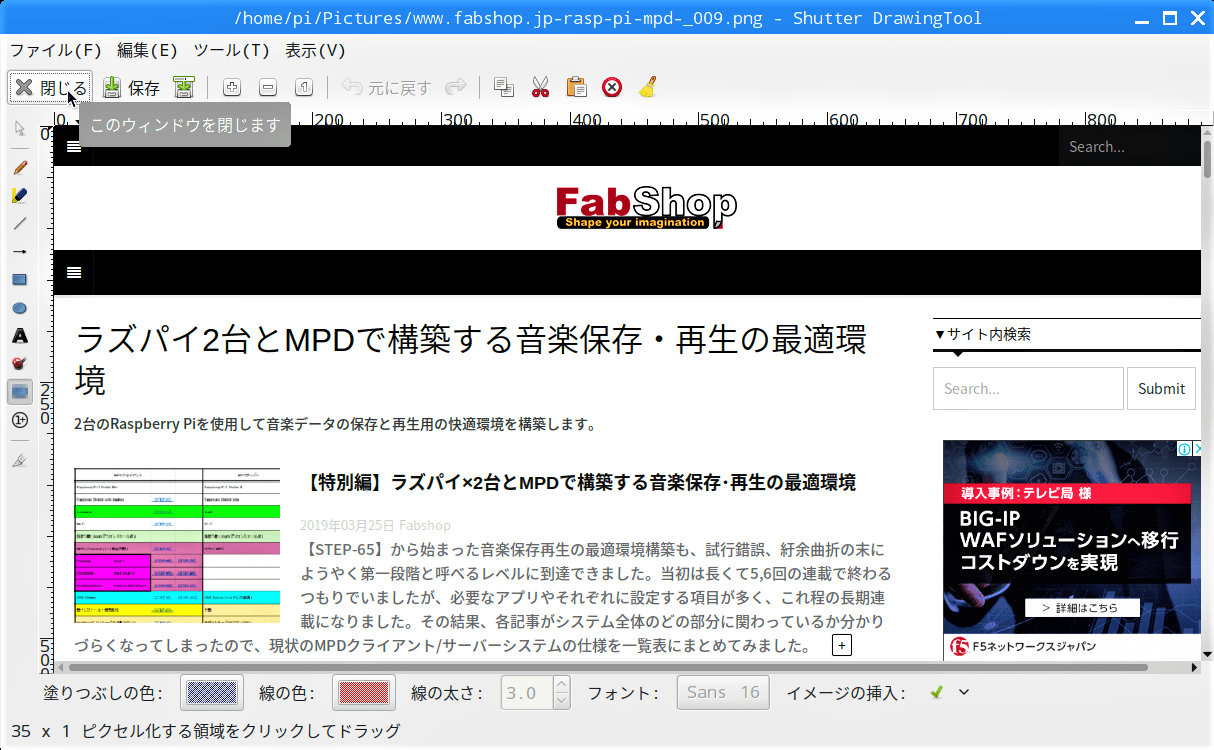Toggle the pixelize region tool
The image size is (1214, 750).
pos(20,392)
